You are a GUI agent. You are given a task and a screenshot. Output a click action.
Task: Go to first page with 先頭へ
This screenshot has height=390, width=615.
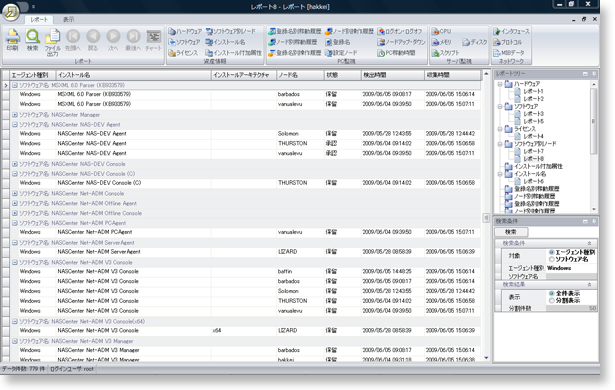(x=73, y=40)
